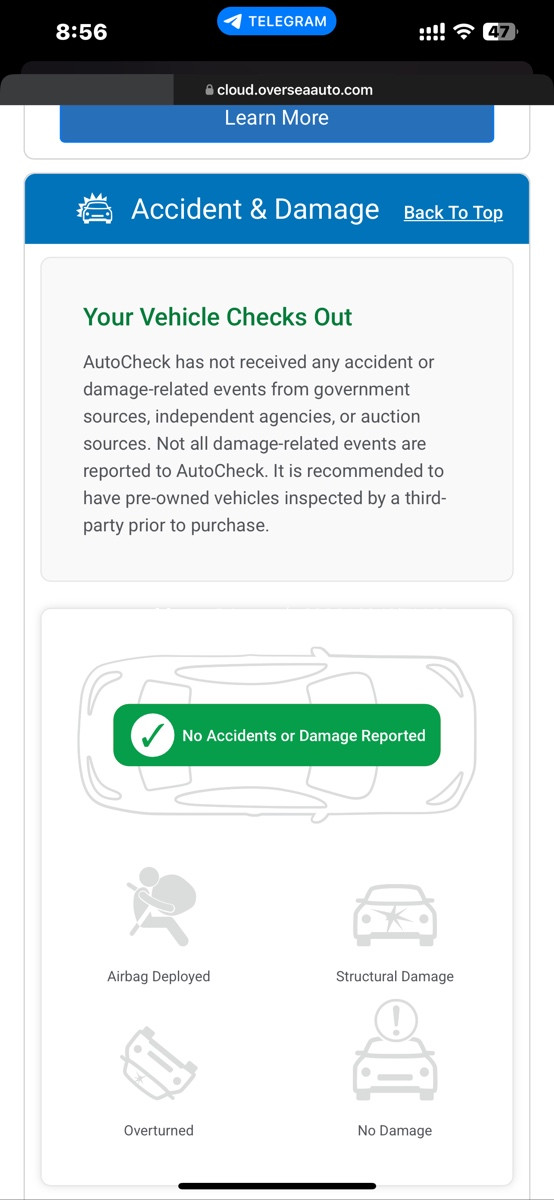Tap the Structural Damage car icon
Screen dimensions: 554x1200
click(x=395, y=914)
